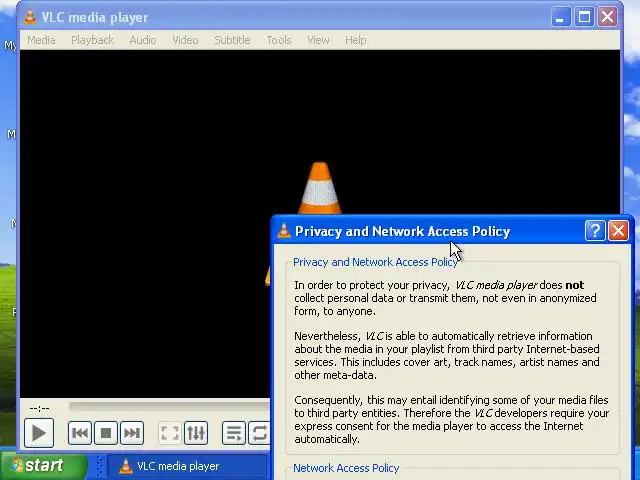Click the VLC cone icon in main title bar
The width and height of the screenshot is (640, 480).
pos(30,17)
